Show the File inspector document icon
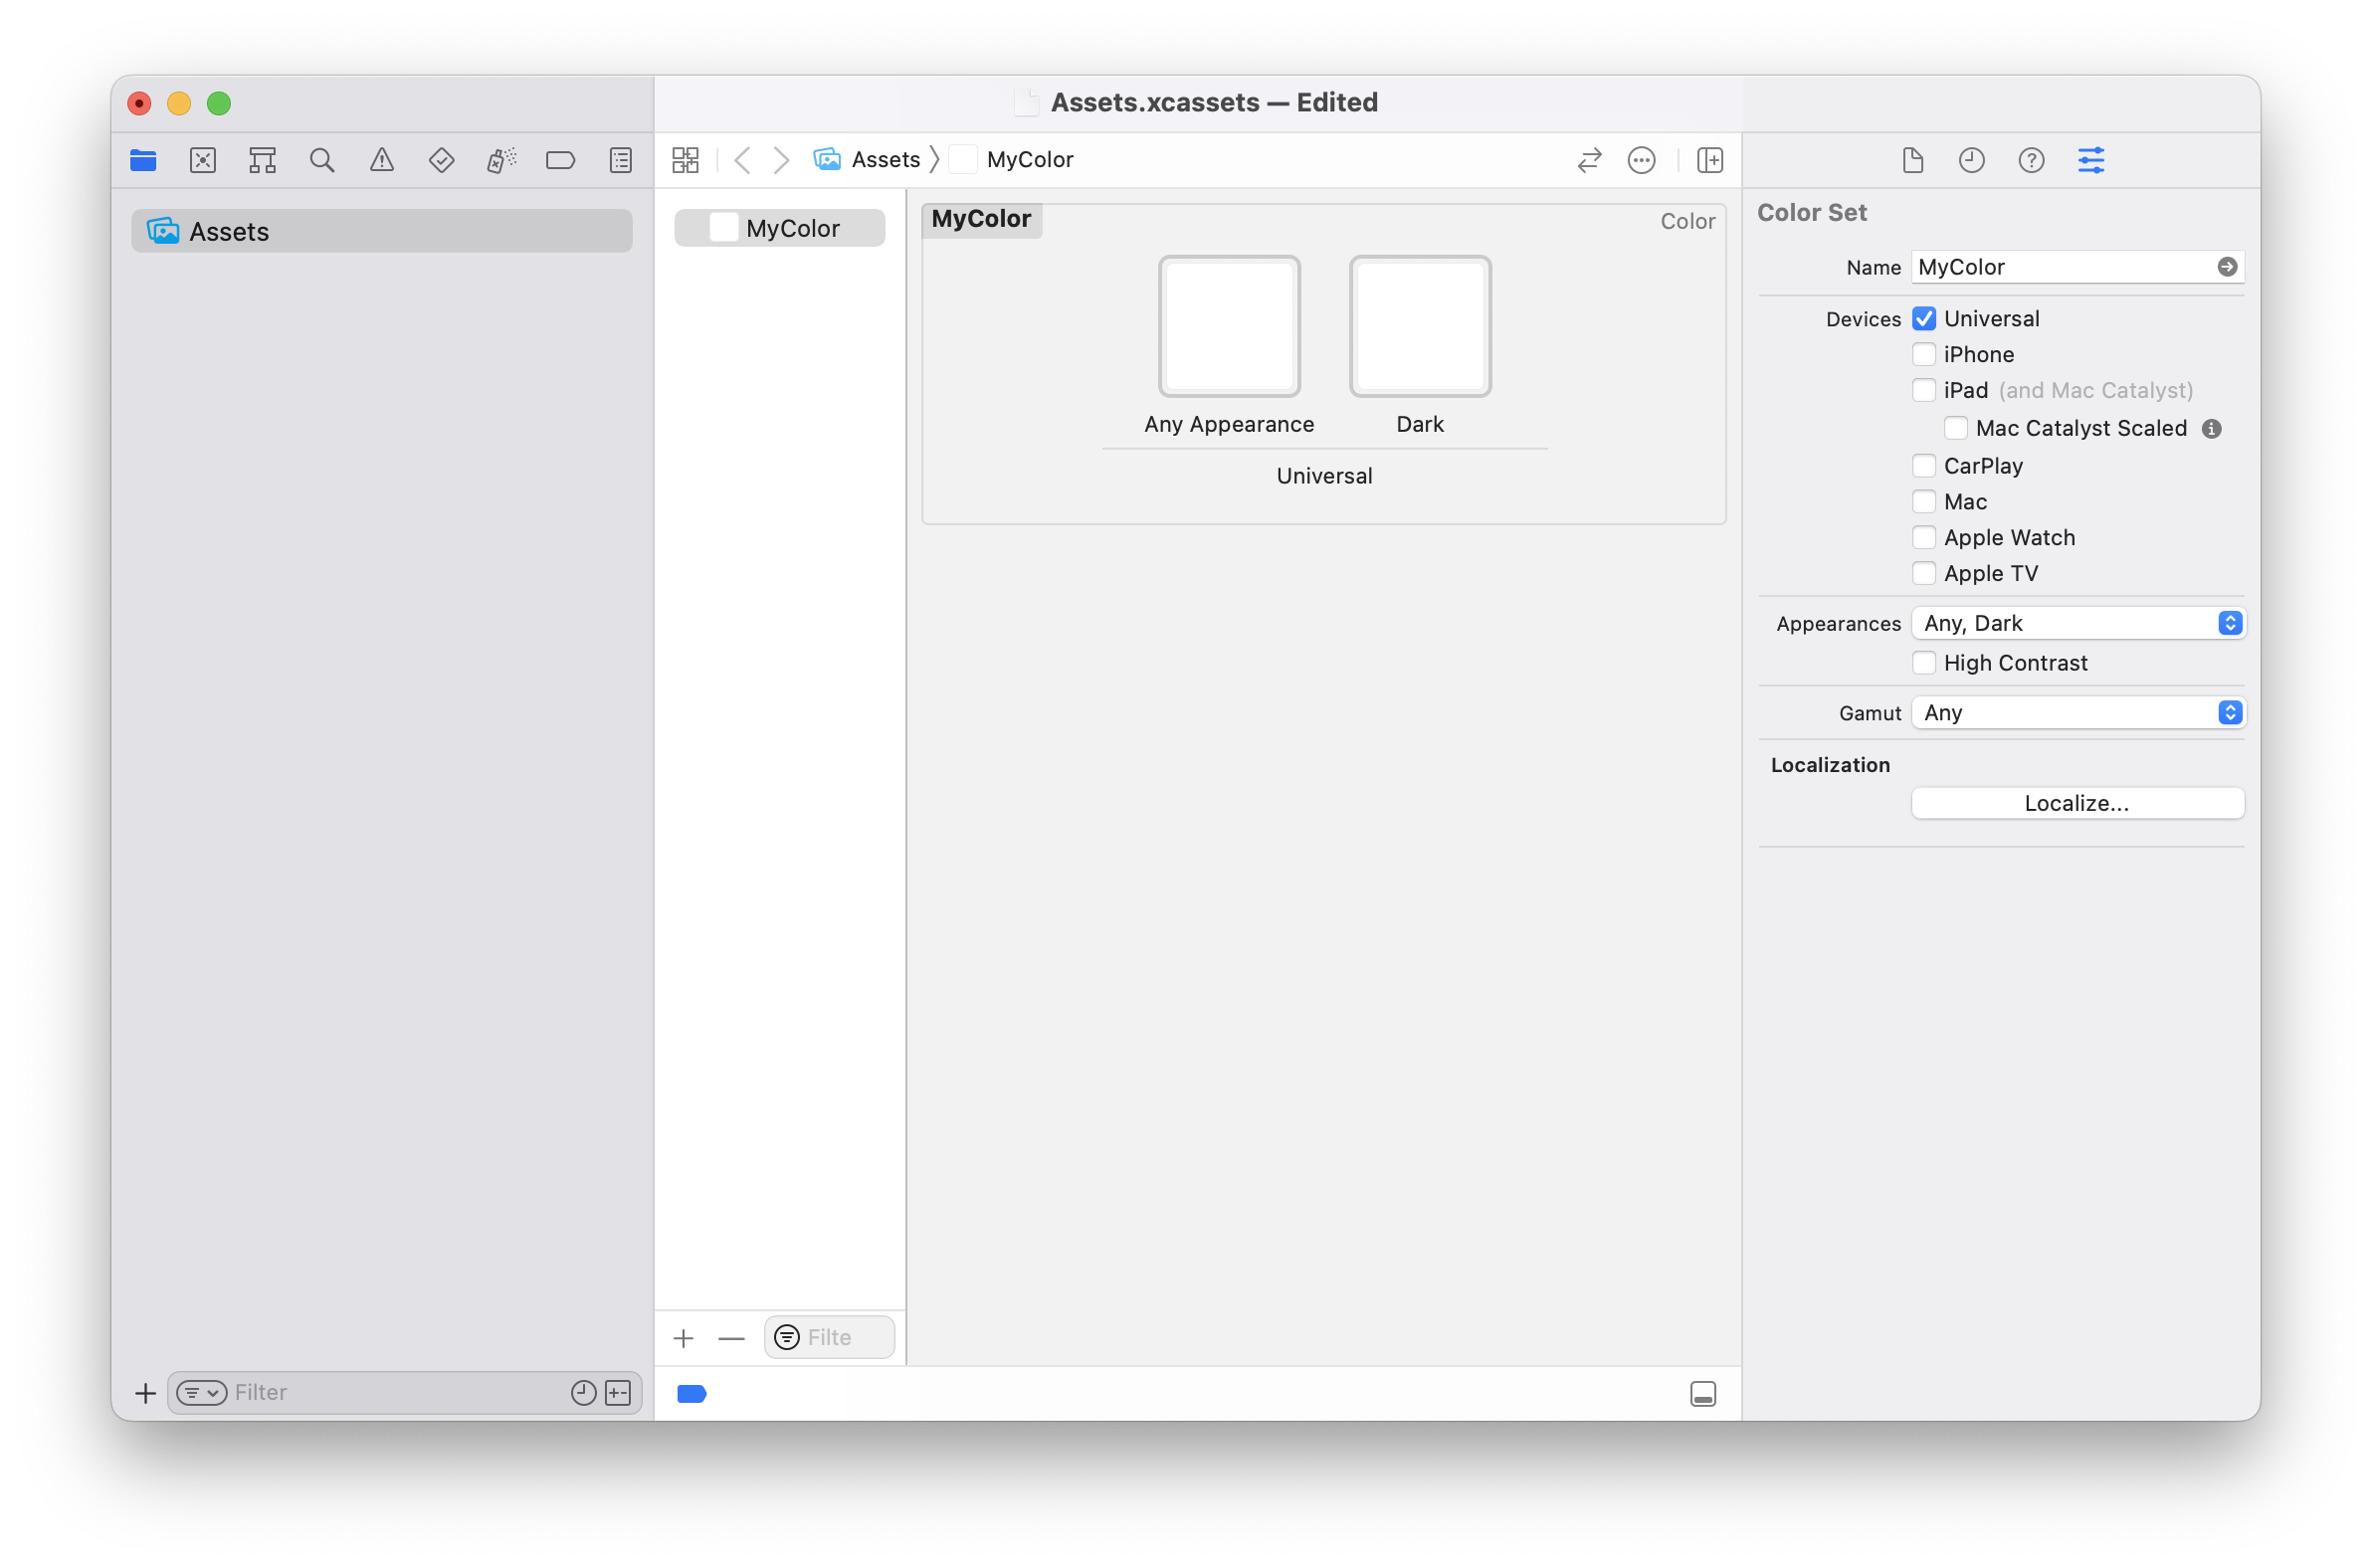Viewport: 2372px width, 1568px height. point(1913,160)
